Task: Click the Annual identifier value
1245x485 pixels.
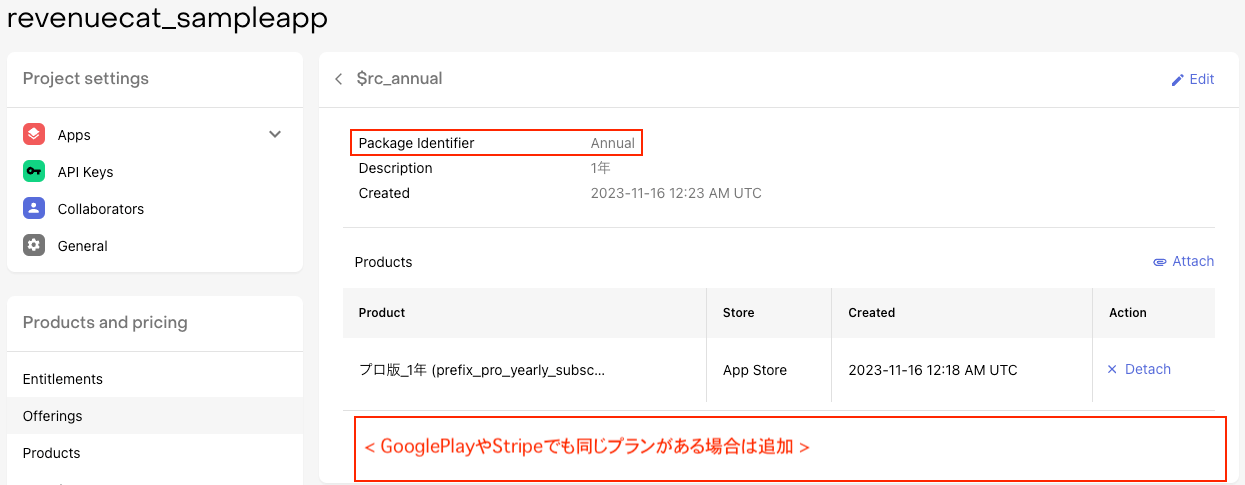Action: pyautogui.click(x=613, y=143)
